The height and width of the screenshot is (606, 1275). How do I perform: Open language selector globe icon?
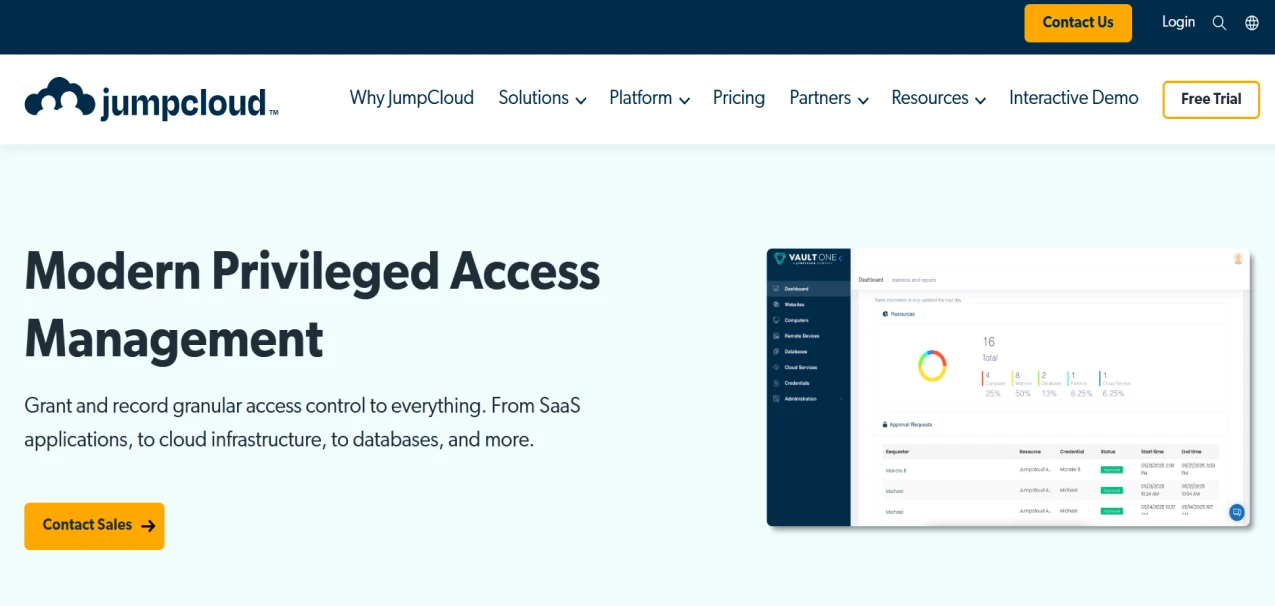[x=1252, y=23]
